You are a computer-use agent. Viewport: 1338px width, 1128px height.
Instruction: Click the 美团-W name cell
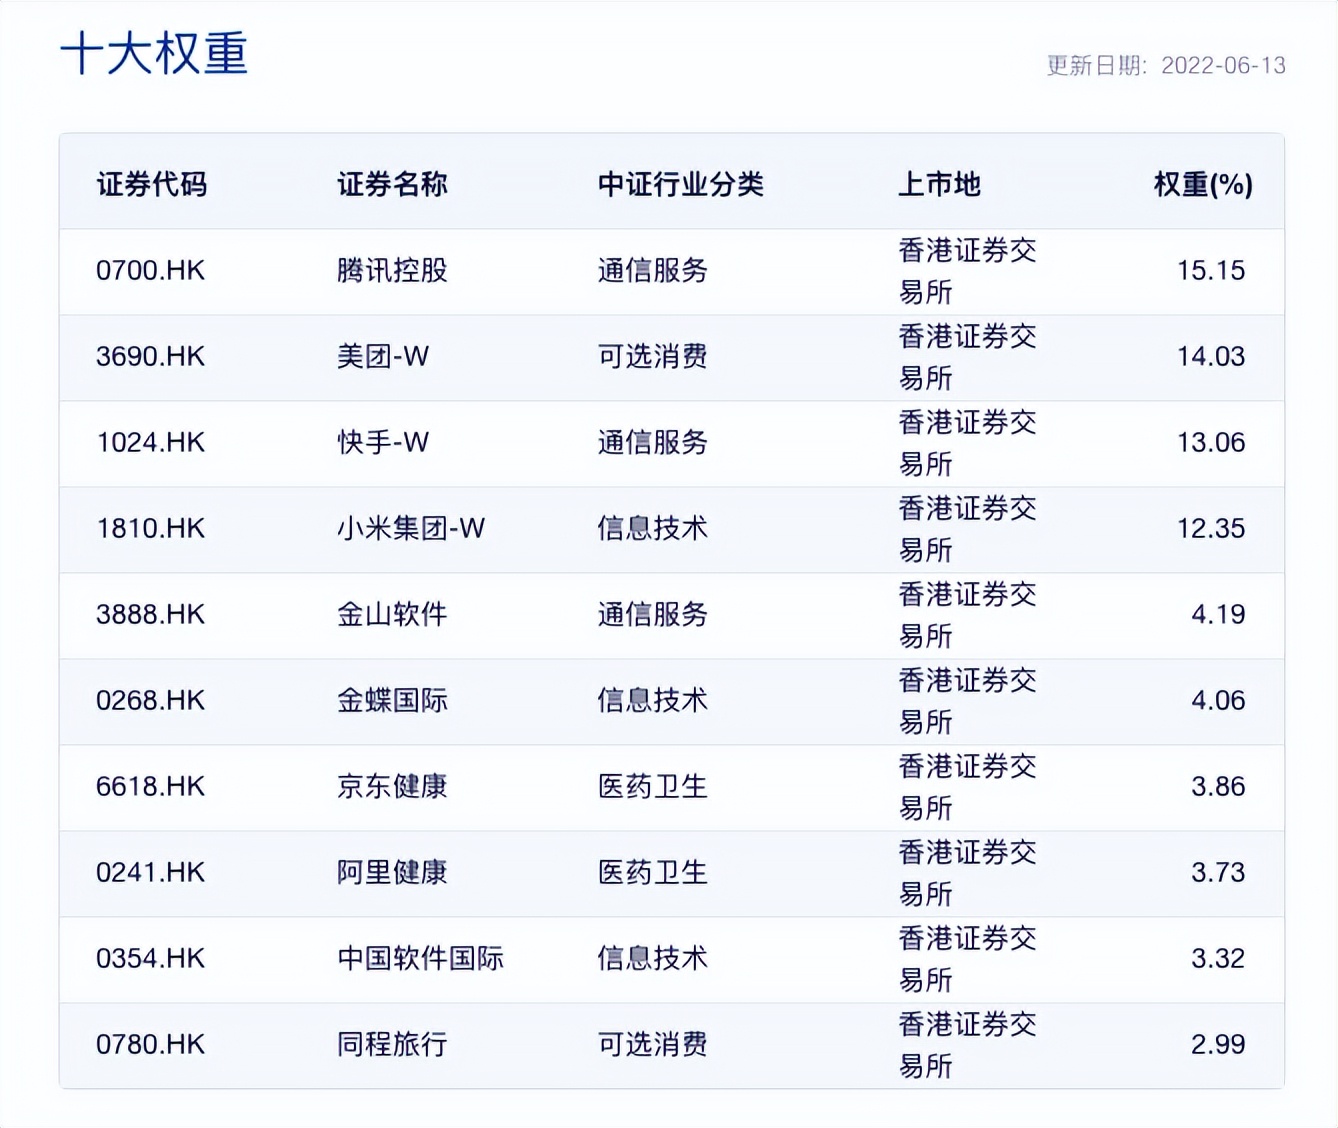[x=383, y=357]
